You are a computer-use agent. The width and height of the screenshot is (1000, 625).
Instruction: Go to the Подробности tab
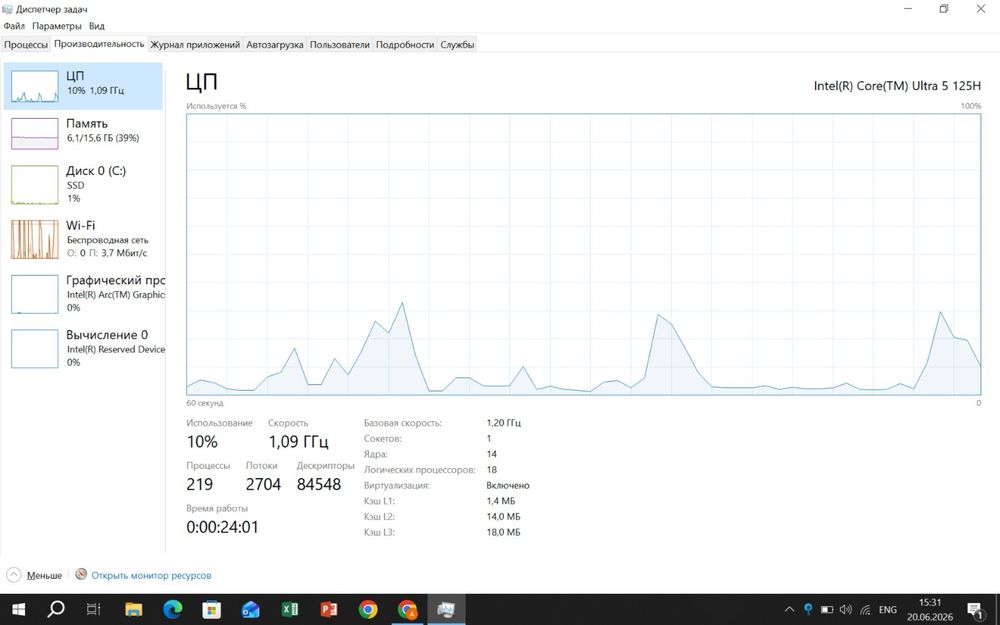point(405,45)
